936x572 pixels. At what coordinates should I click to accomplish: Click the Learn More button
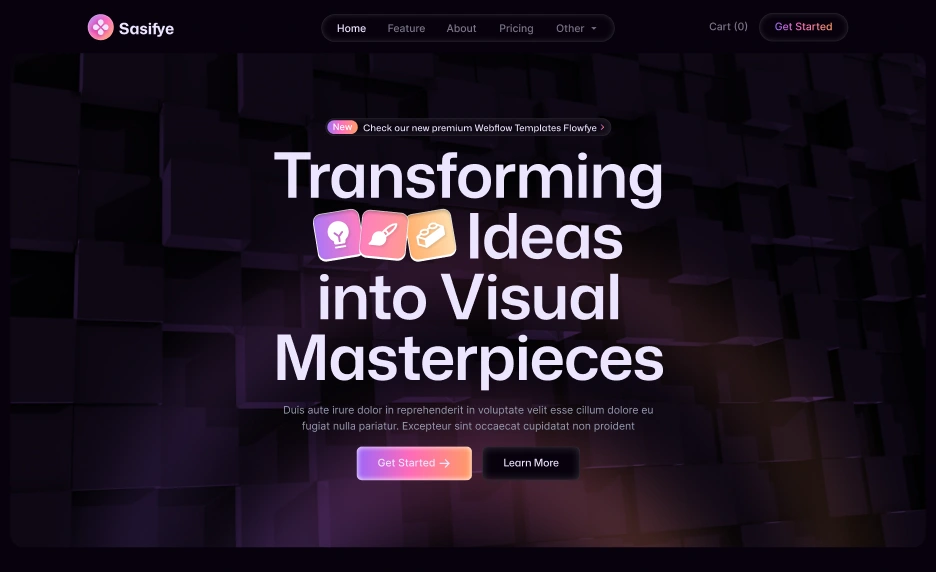[x=531, y=463]
